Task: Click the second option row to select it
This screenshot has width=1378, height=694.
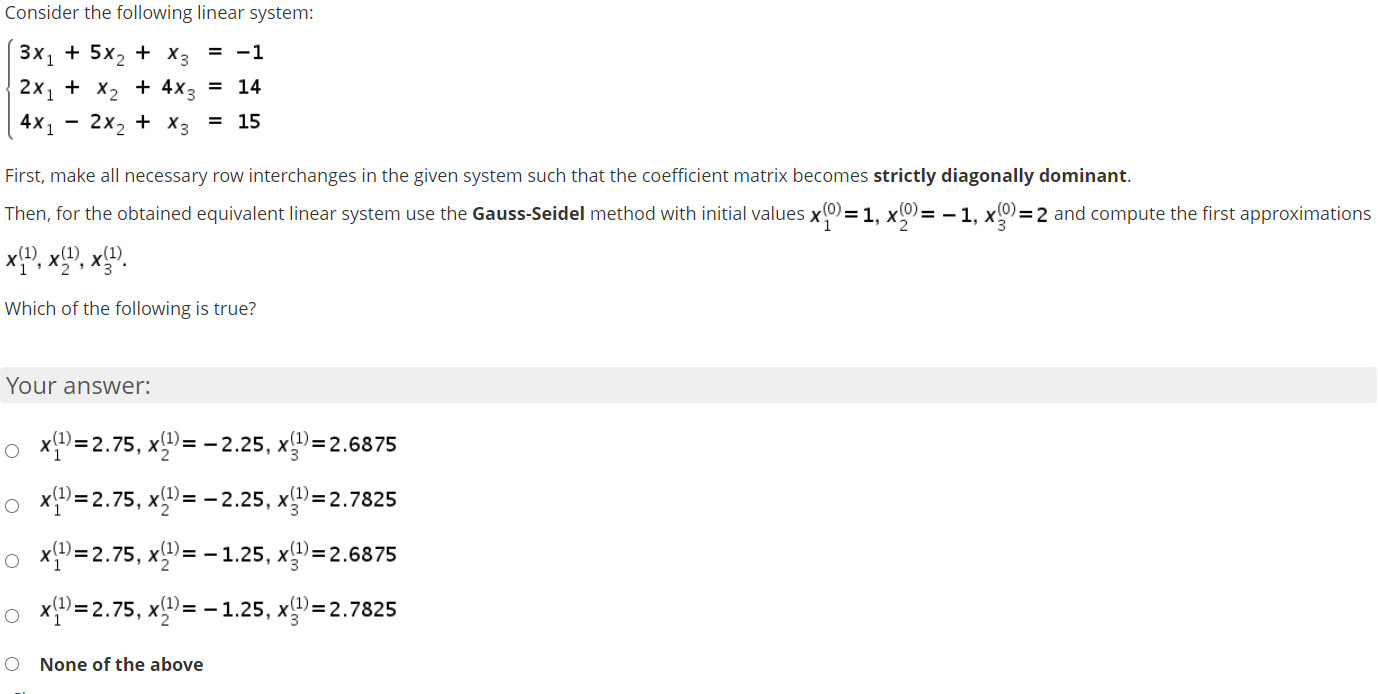Action: [216, 500]
